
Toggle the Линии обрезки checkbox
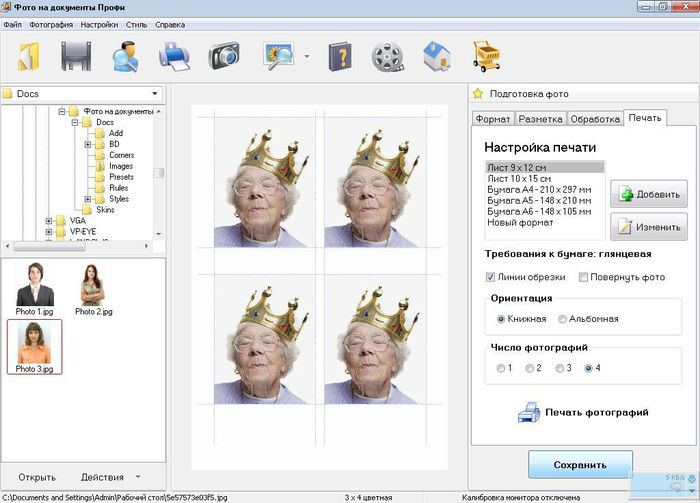(x=490, y=277)
